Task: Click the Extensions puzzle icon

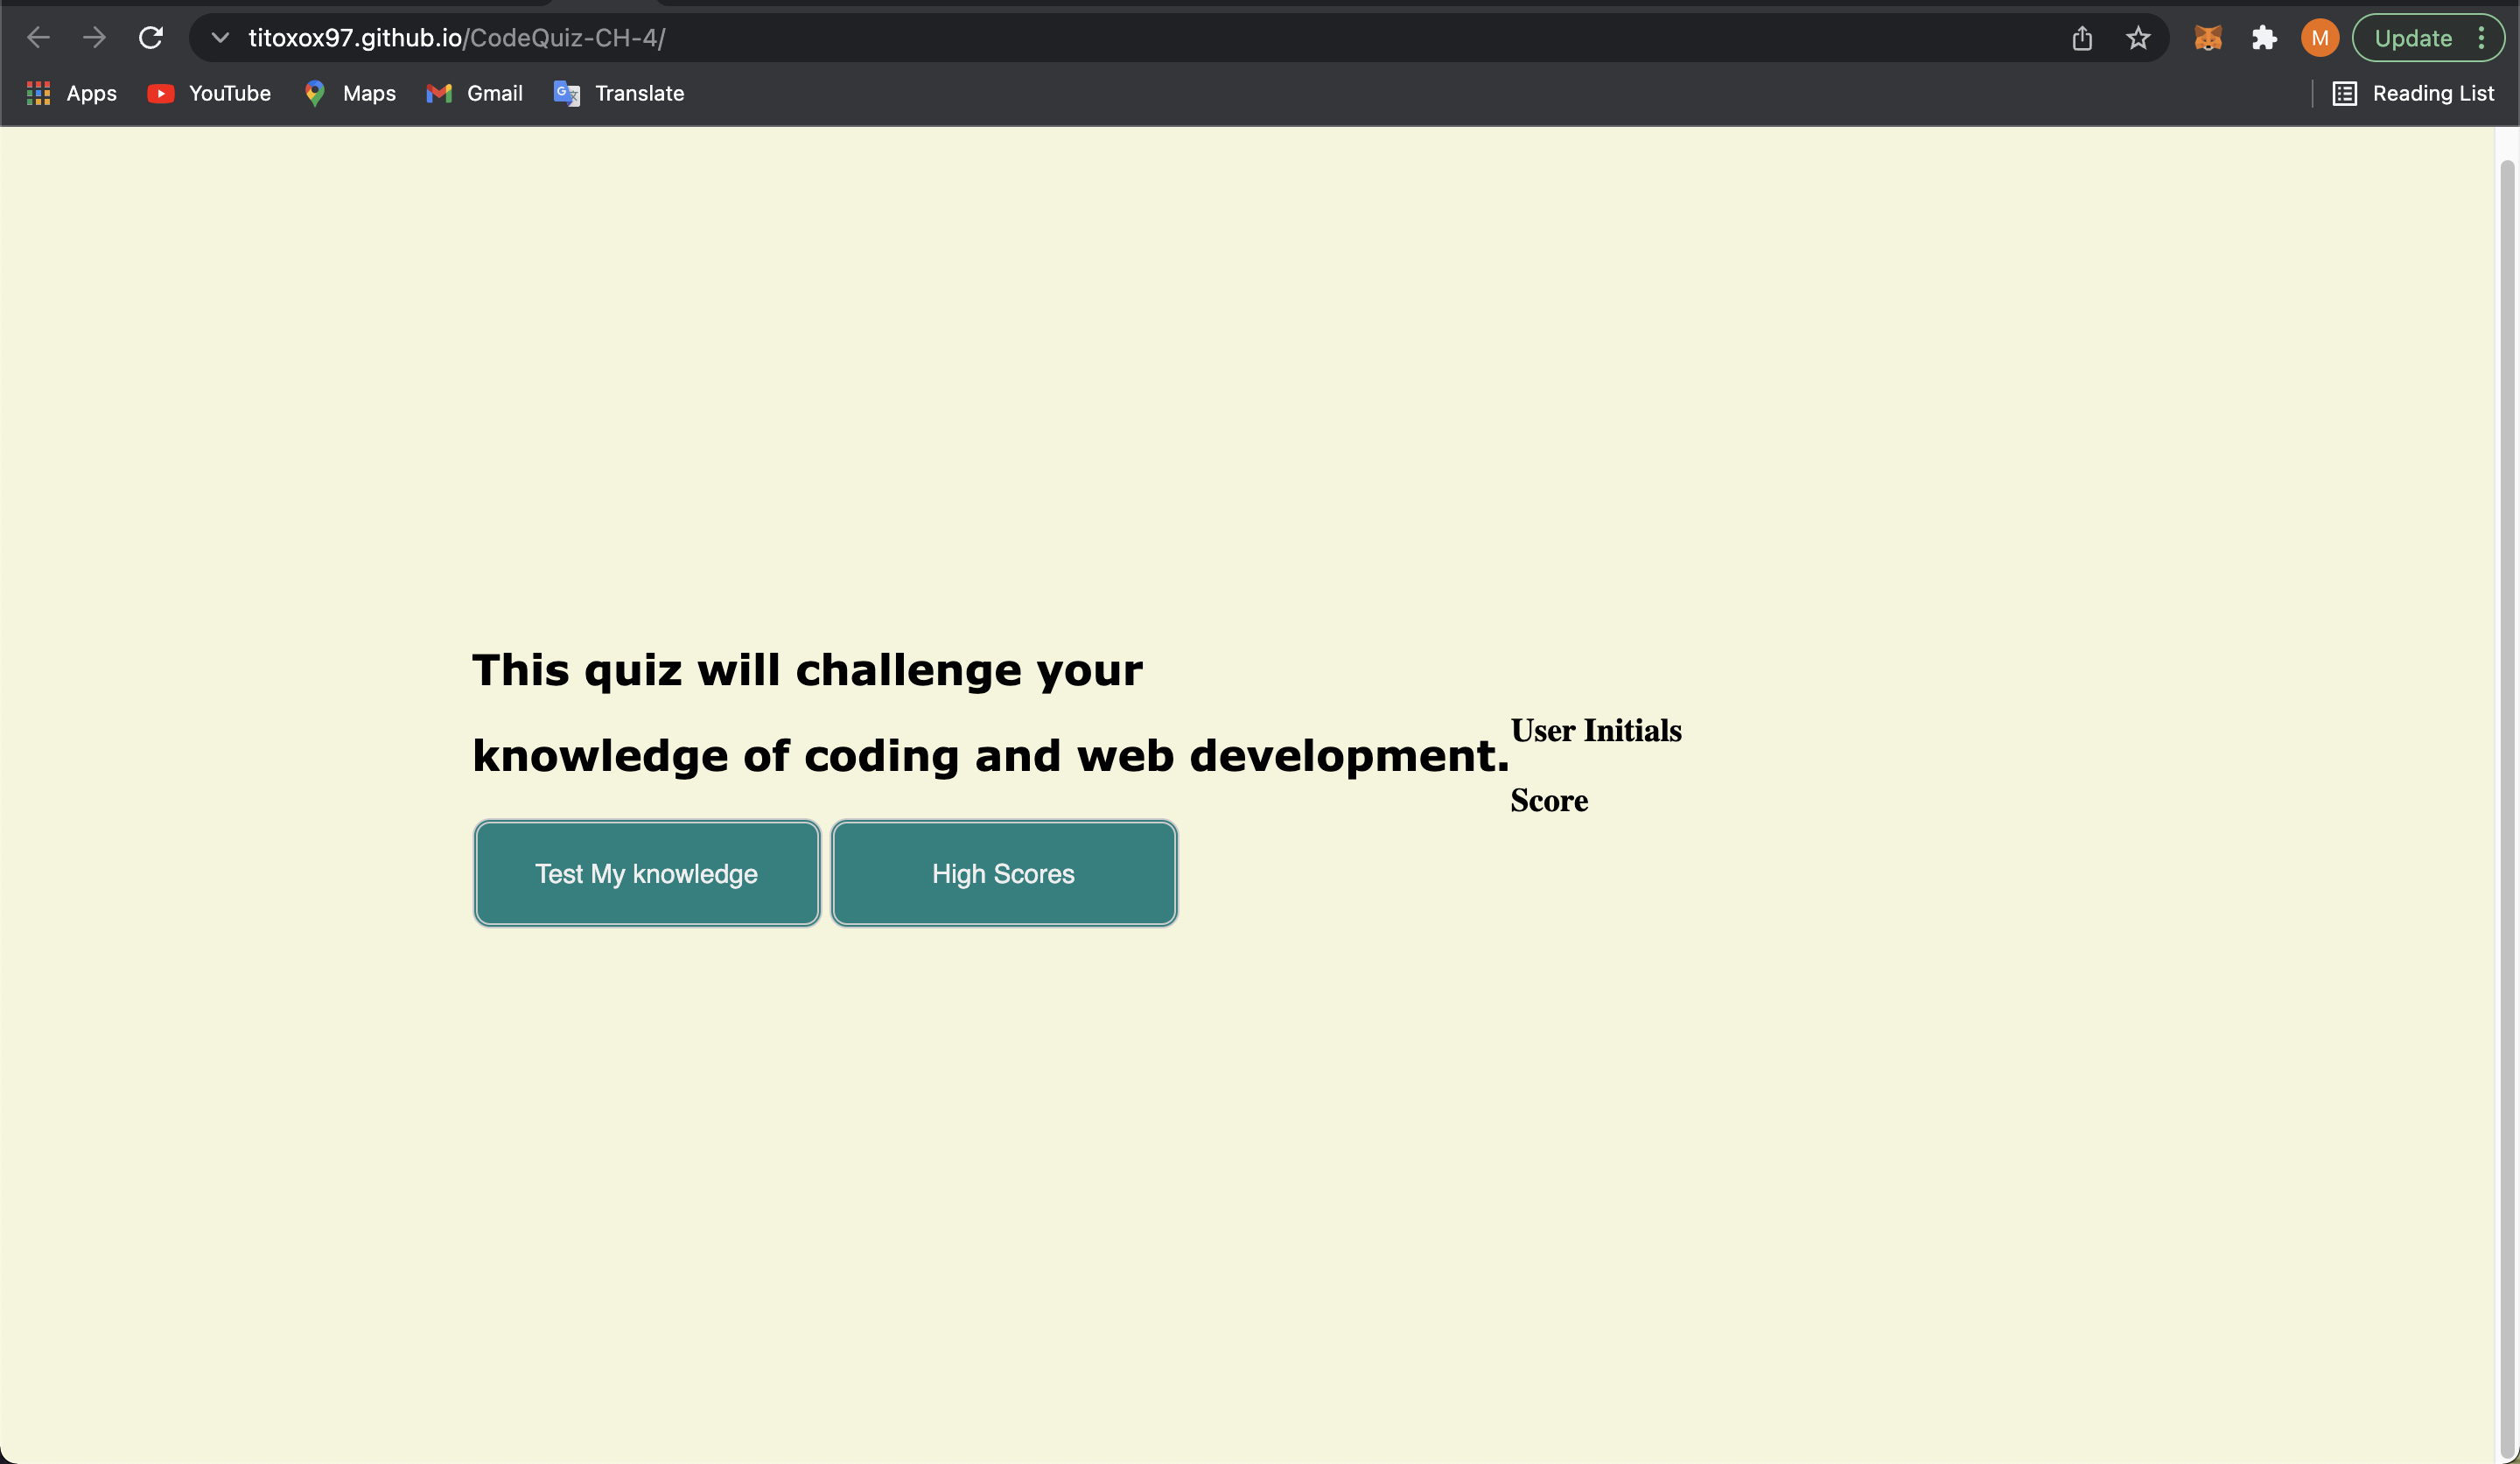Action: coord(2264,38)
